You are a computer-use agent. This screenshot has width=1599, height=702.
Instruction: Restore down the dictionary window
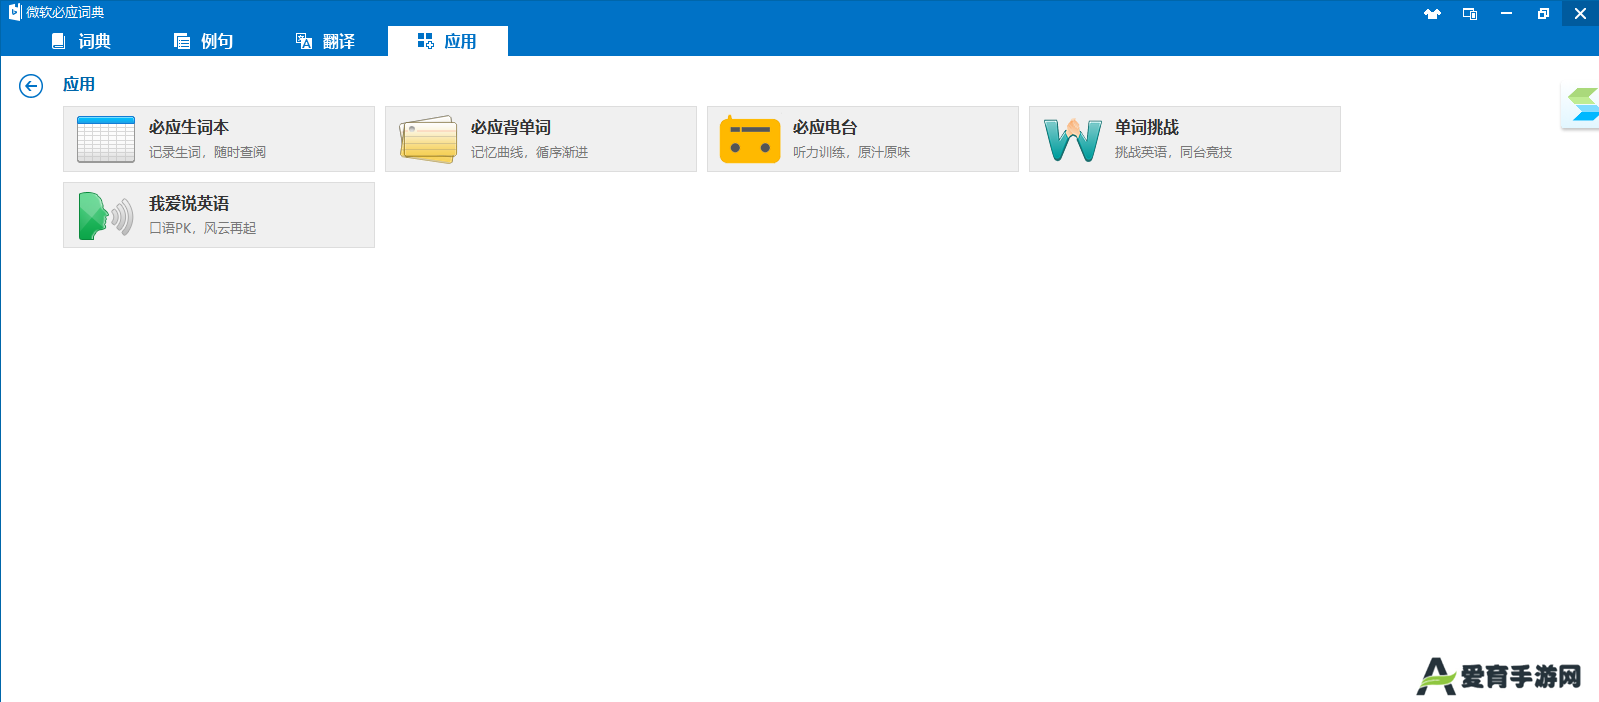click(x=1543, y=14)
